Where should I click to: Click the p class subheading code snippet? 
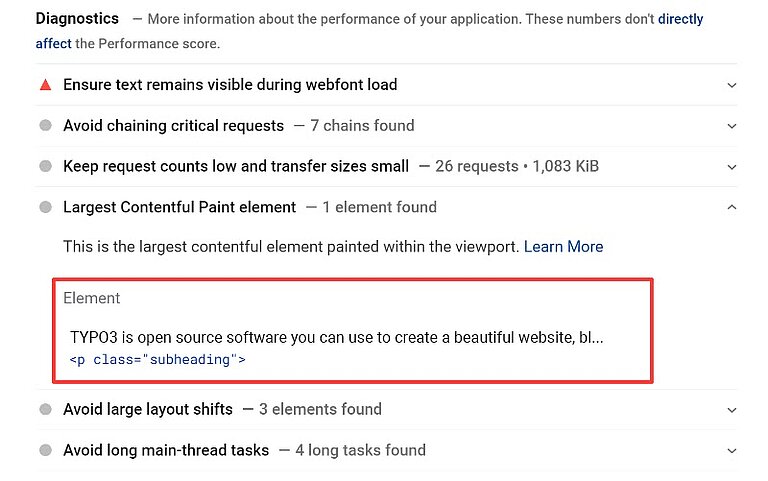(x=157, y=359)
